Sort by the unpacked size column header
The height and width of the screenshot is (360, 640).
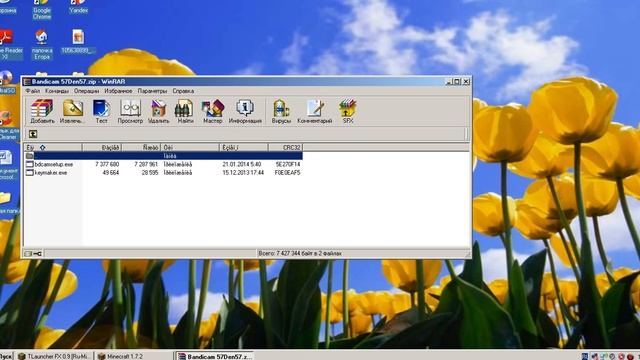pos(102,147)
